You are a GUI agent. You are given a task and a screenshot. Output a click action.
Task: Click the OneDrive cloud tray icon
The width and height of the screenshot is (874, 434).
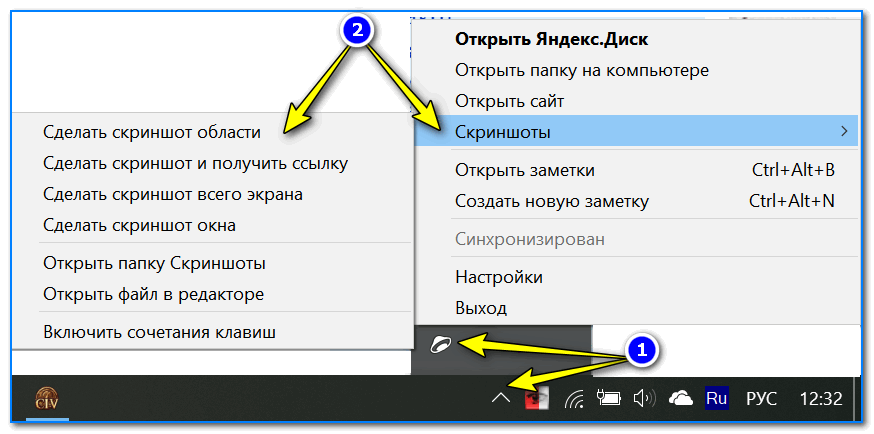pyautogui.click(x=681, y=400)
